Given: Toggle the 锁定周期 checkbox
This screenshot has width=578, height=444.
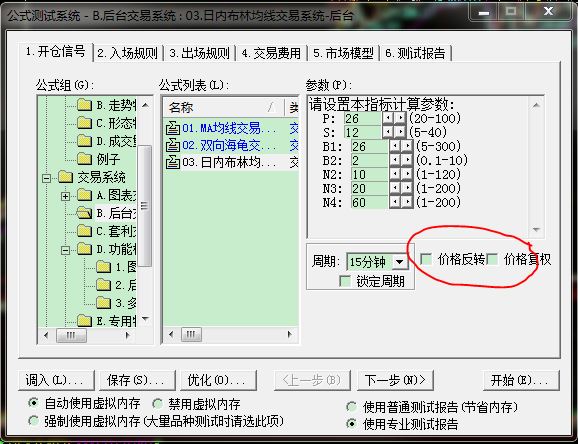Looking at the screenshot, I should coord(345,281).
